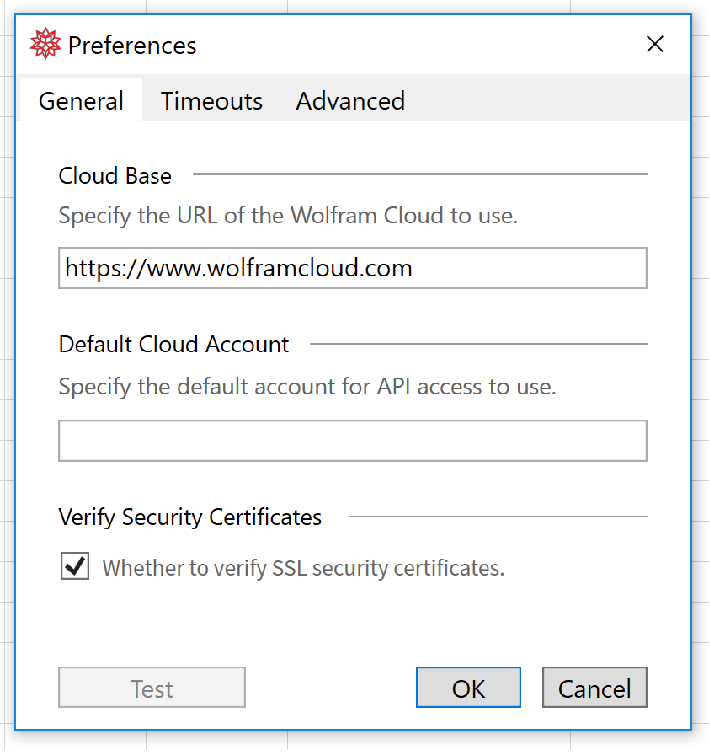Click the 'Specify the URL of the Wolfram Cloud' description
The image size is (710, 752).
point(288,215)
